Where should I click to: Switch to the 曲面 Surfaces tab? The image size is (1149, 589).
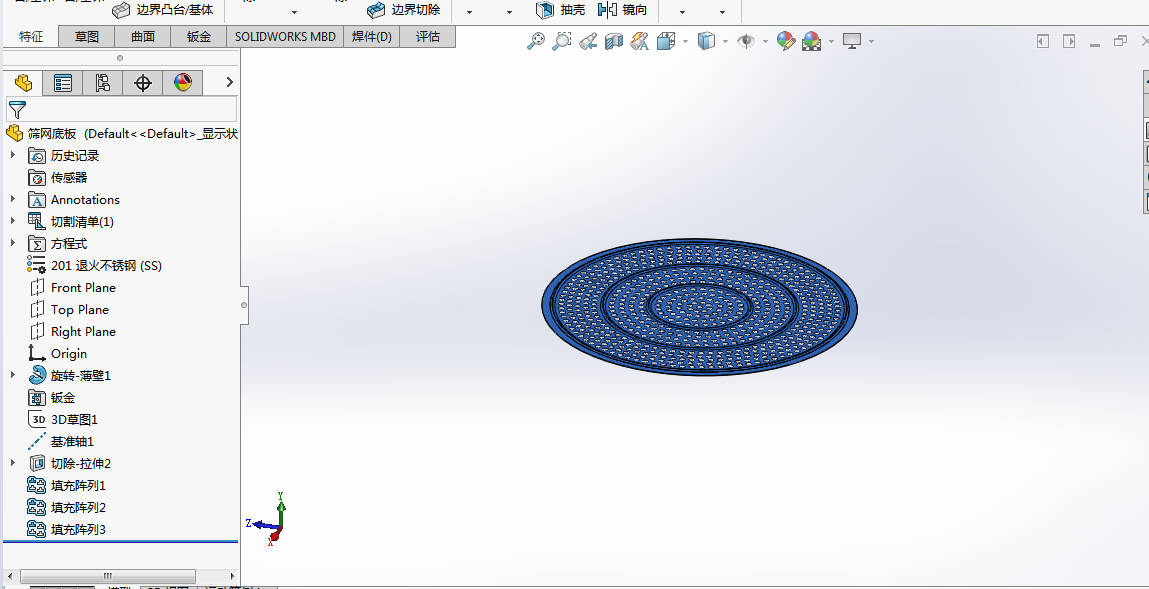pyautogui.click(x=143, y=37)
